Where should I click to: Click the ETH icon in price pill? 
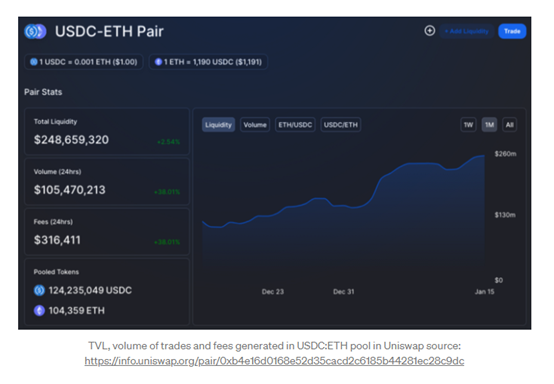158,62
